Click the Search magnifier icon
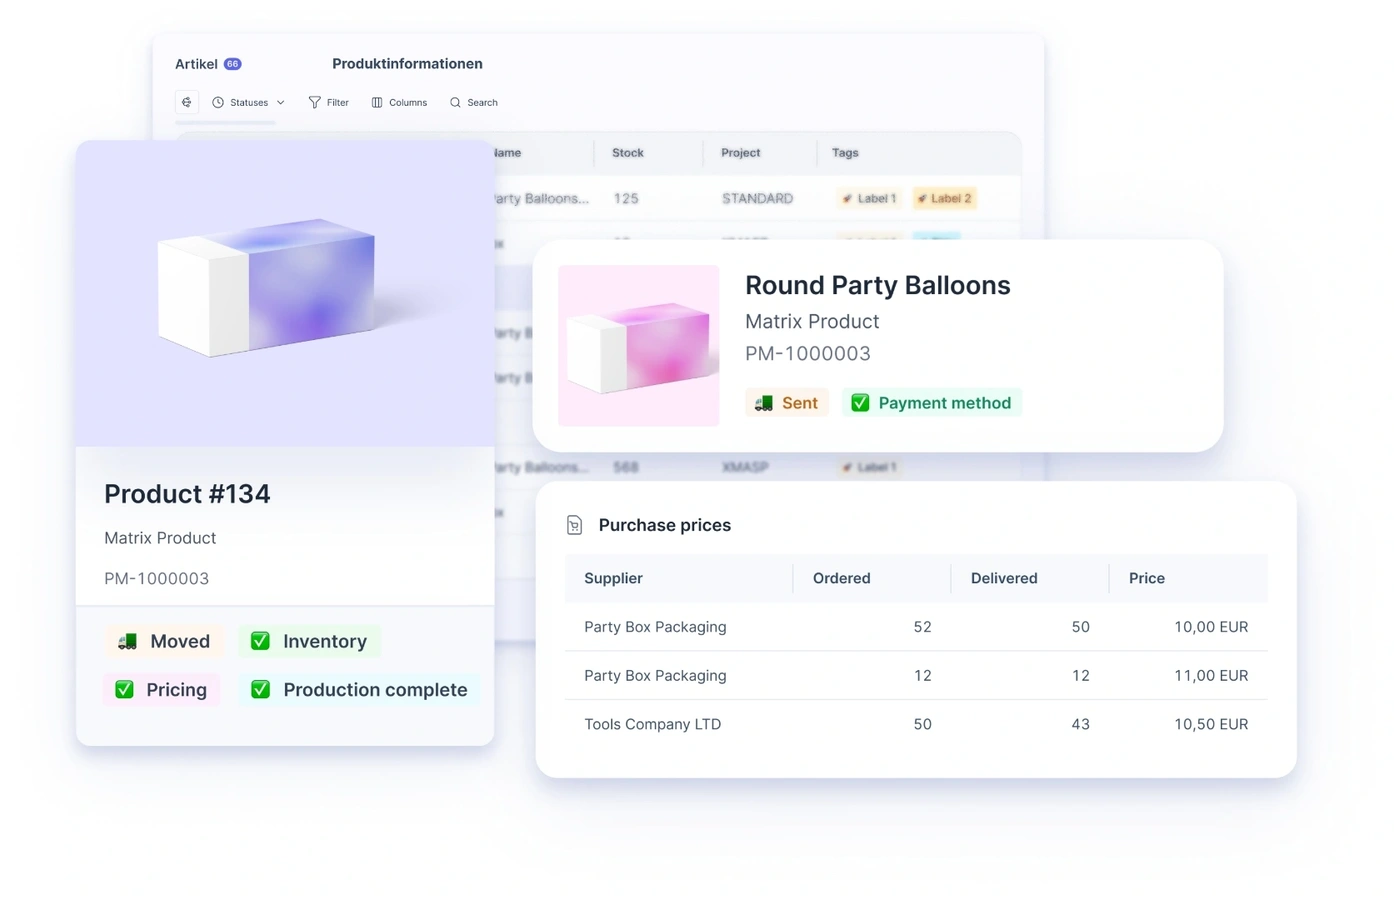The width and height of the screenshot is (1394, 900). pos(455,102)
